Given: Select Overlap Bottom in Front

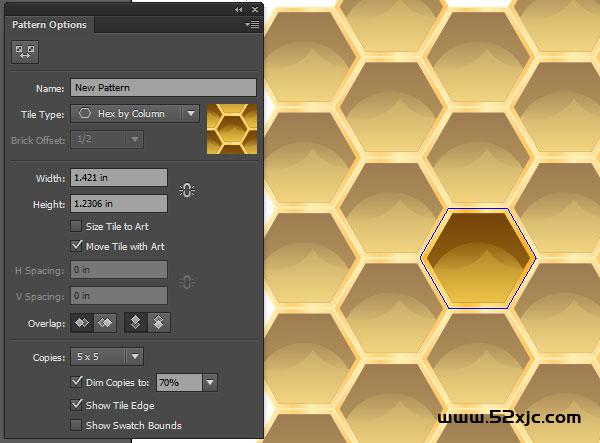Looking at the screenshot, I should 159,323.
